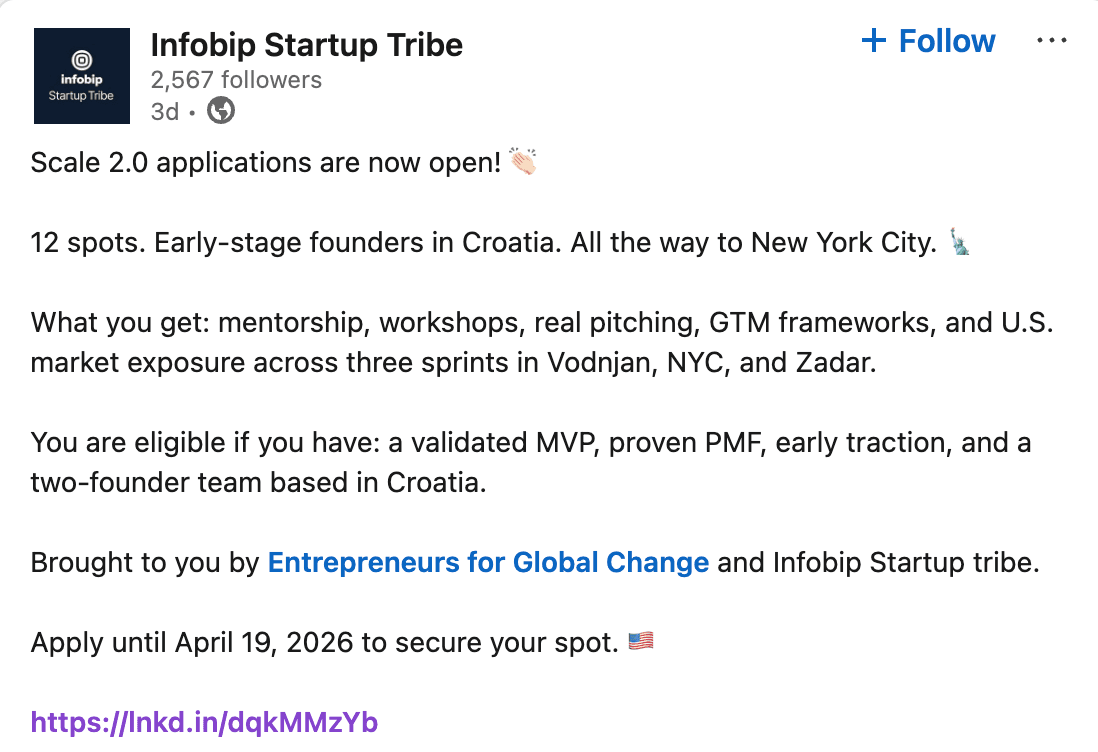This screenshot has width=1098, height=752.
Task: Open the lnkd.in shortened URL
Action: [204, 721]
